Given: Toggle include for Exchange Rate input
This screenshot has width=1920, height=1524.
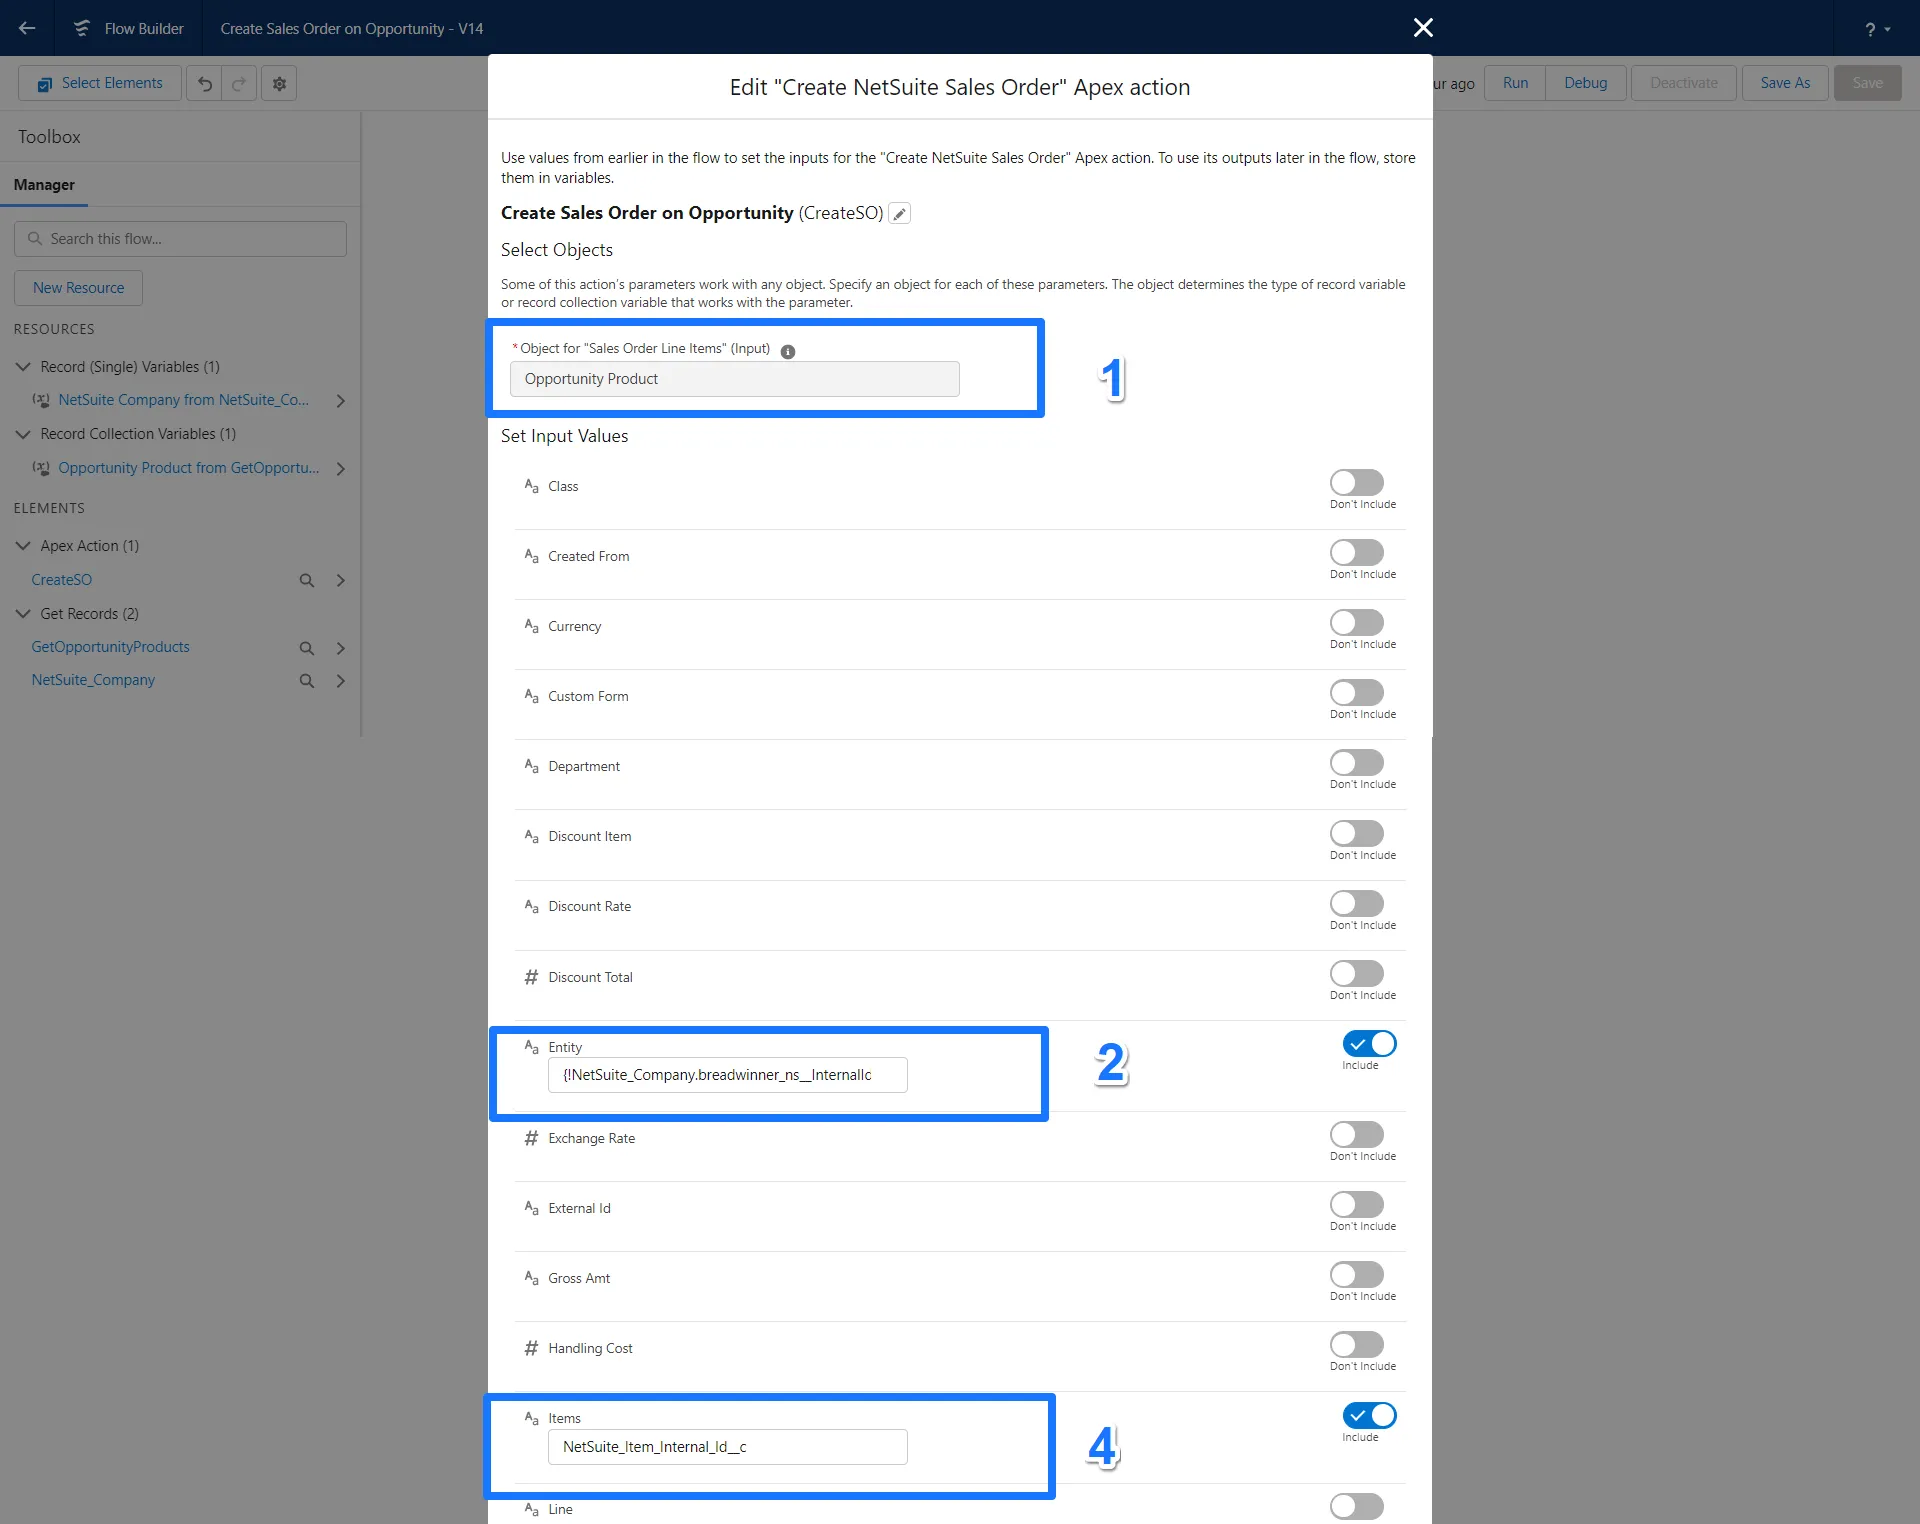Looking at the screenshot, I should point(1357,1135).
